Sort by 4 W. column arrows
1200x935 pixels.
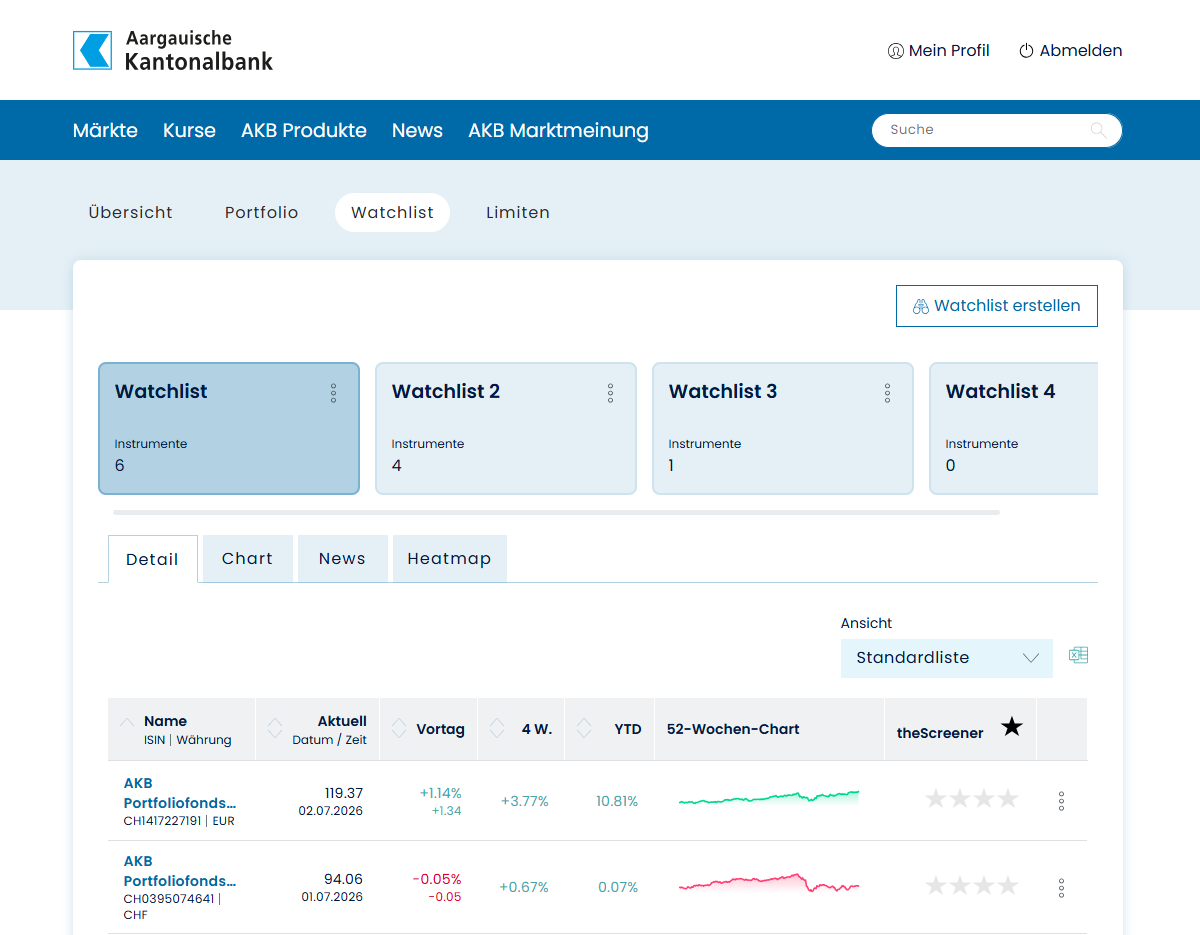point(497,729)
